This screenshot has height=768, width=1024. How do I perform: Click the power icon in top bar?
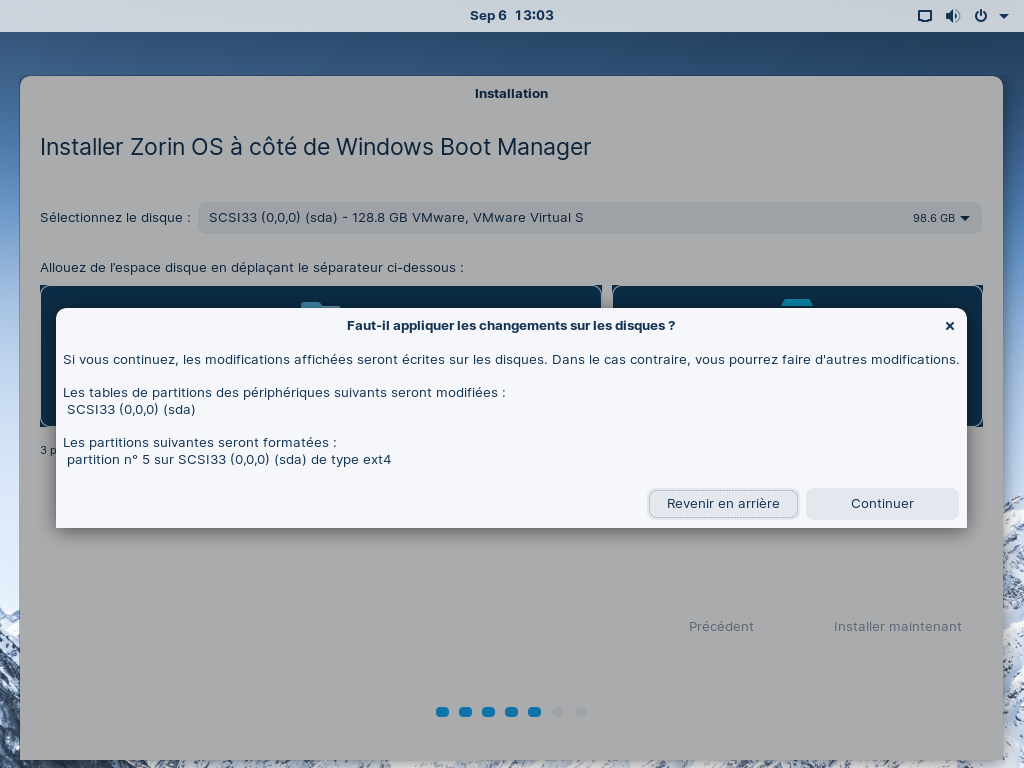pyautogui.click(x=981, y=16)
